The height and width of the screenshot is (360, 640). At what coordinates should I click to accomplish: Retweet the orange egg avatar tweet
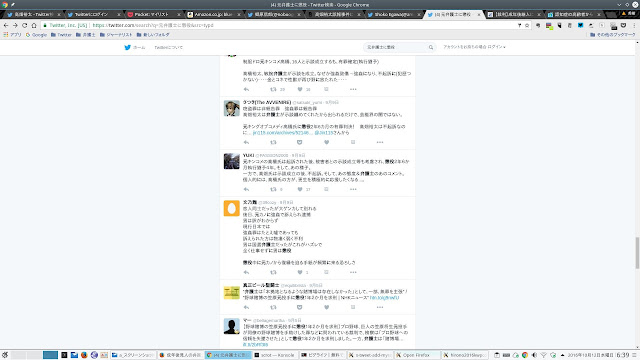[x=273, y=272]
